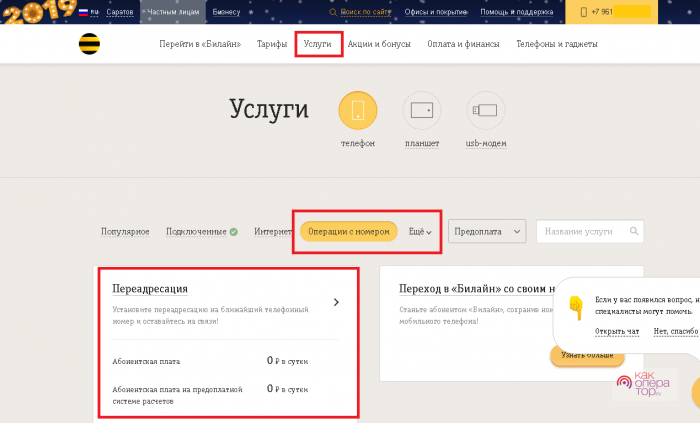Click the phone icon beside +7 961 number
This screenshot has width=700, height=423.
pyautogui.click(x=583, y=12)
